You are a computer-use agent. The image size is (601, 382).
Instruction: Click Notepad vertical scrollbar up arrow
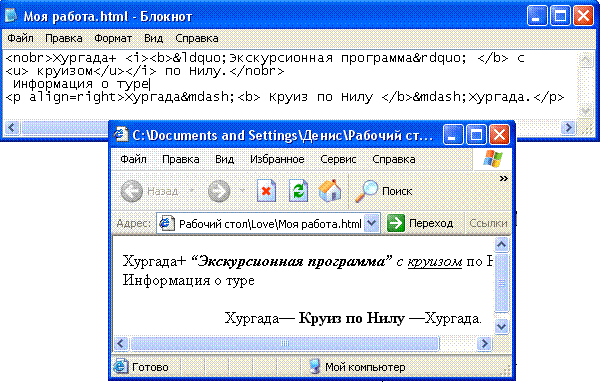tap(585, 60)
